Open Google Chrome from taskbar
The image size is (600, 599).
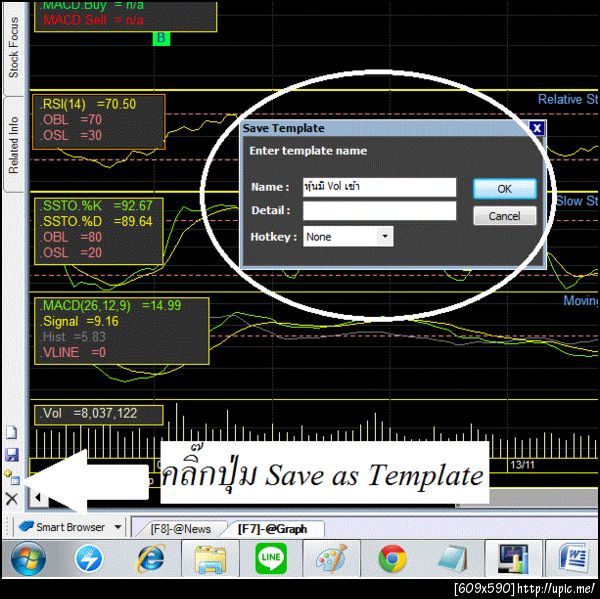click(x=392, y=559)
